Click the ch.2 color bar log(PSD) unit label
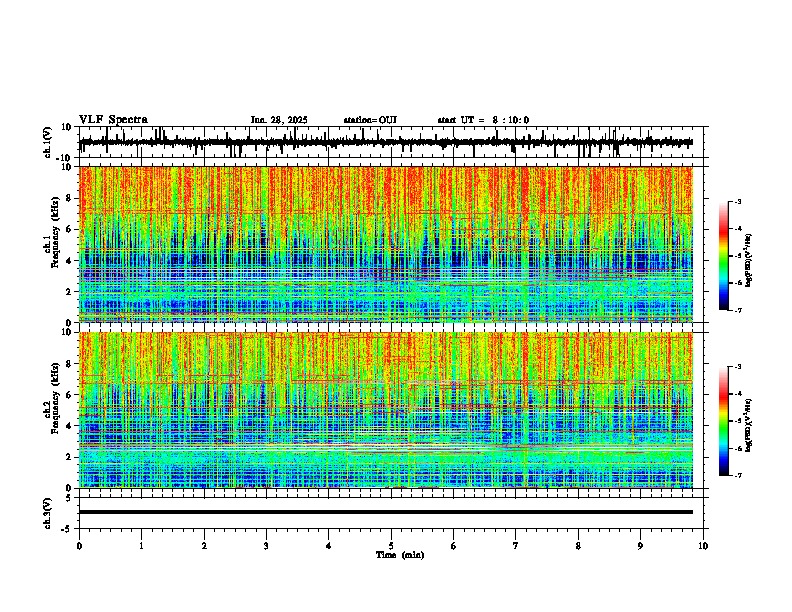The image size is (792, 612). point(749,425)
